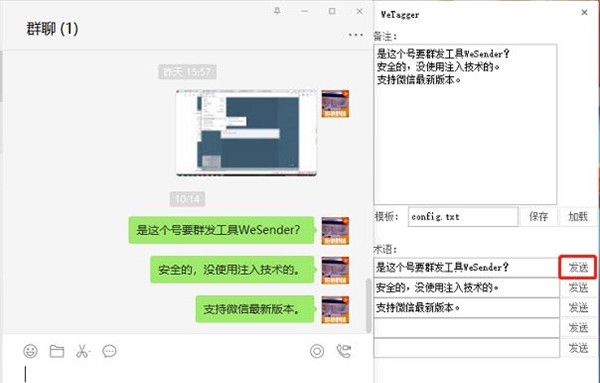
Task: Click 加载 button to load template
Action: click(x=578, y=217)
